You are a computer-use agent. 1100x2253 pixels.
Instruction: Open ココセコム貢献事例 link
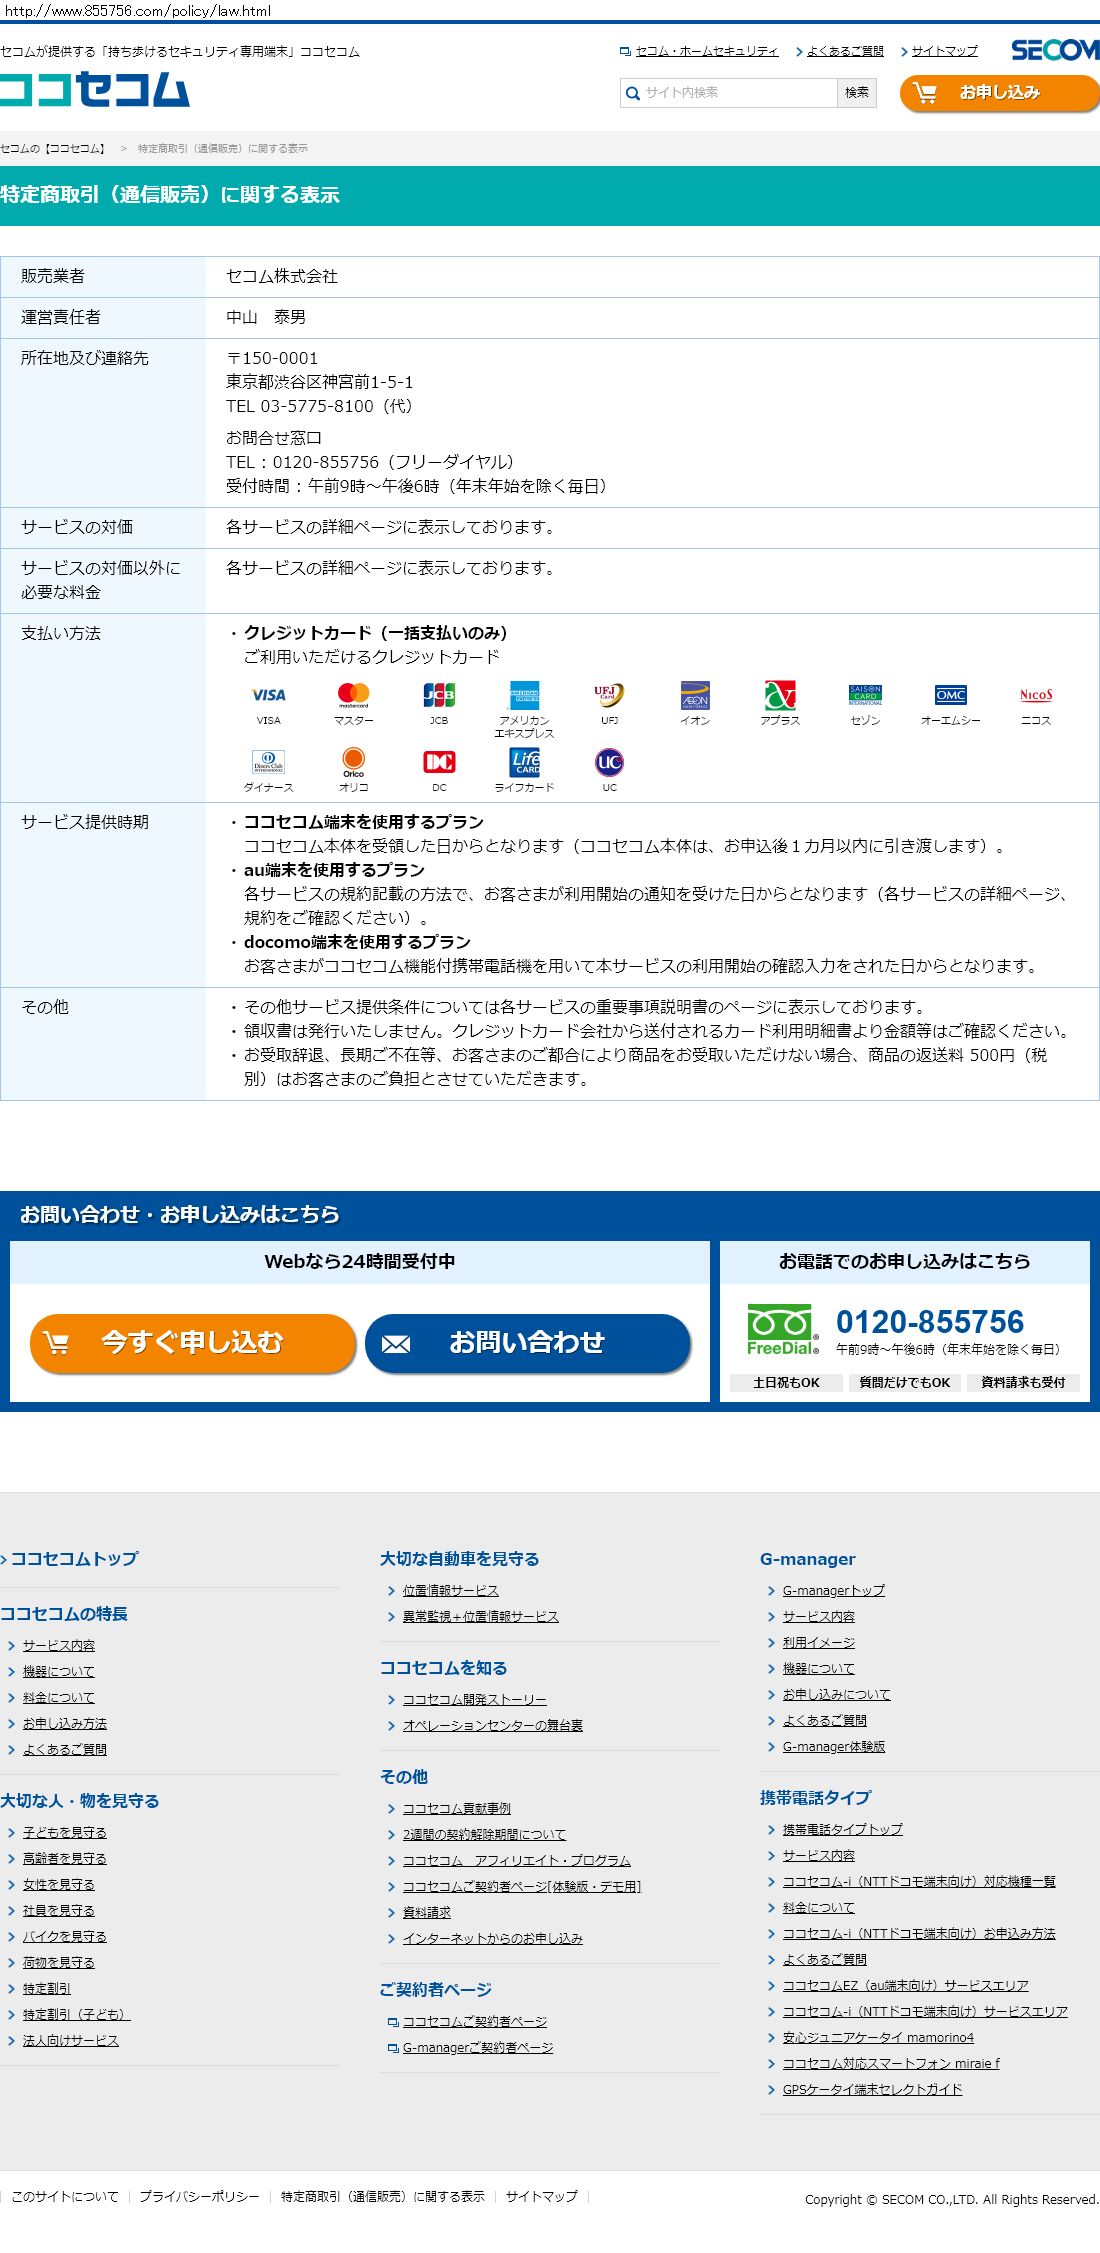click(456, 1808)
